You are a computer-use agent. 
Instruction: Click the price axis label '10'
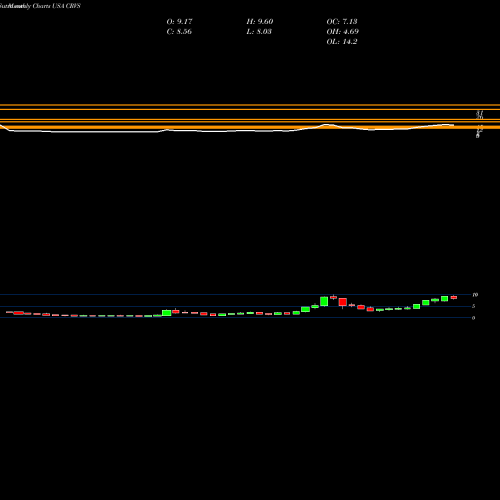[475, 295]
